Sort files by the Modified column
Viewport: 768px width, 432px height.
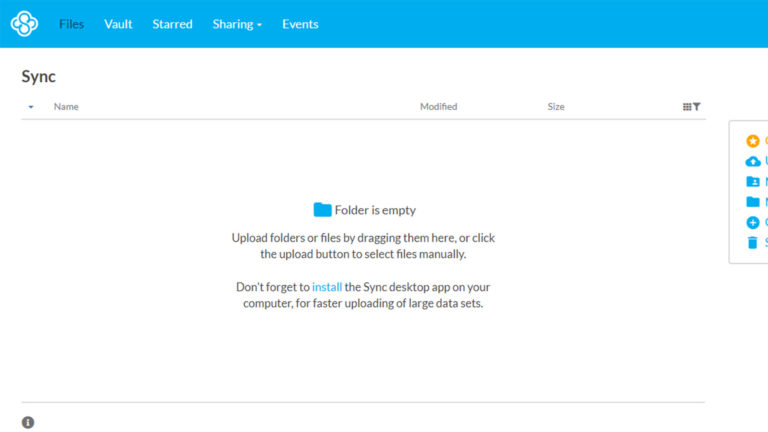438,107
